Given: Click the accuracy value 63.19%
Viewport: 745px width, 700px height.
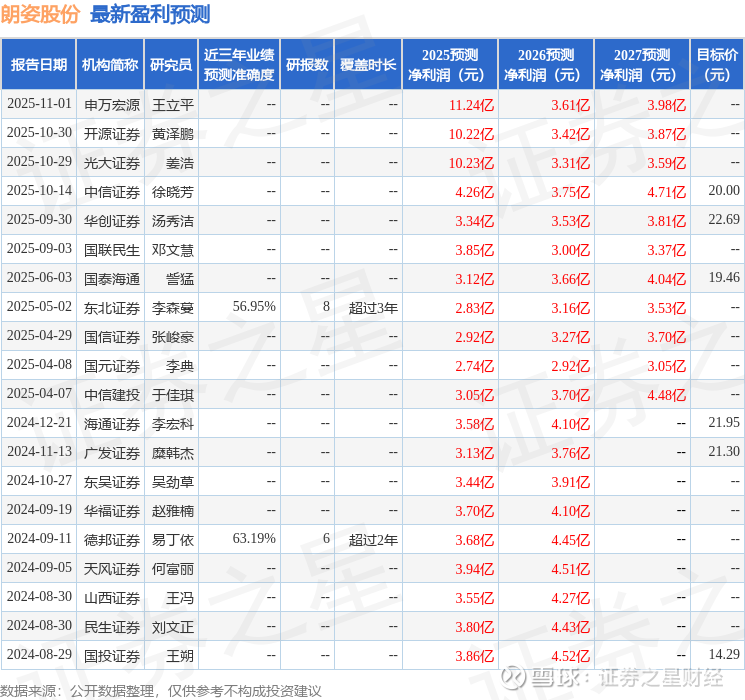Looking at the screenshot, I should click(254, 538).
